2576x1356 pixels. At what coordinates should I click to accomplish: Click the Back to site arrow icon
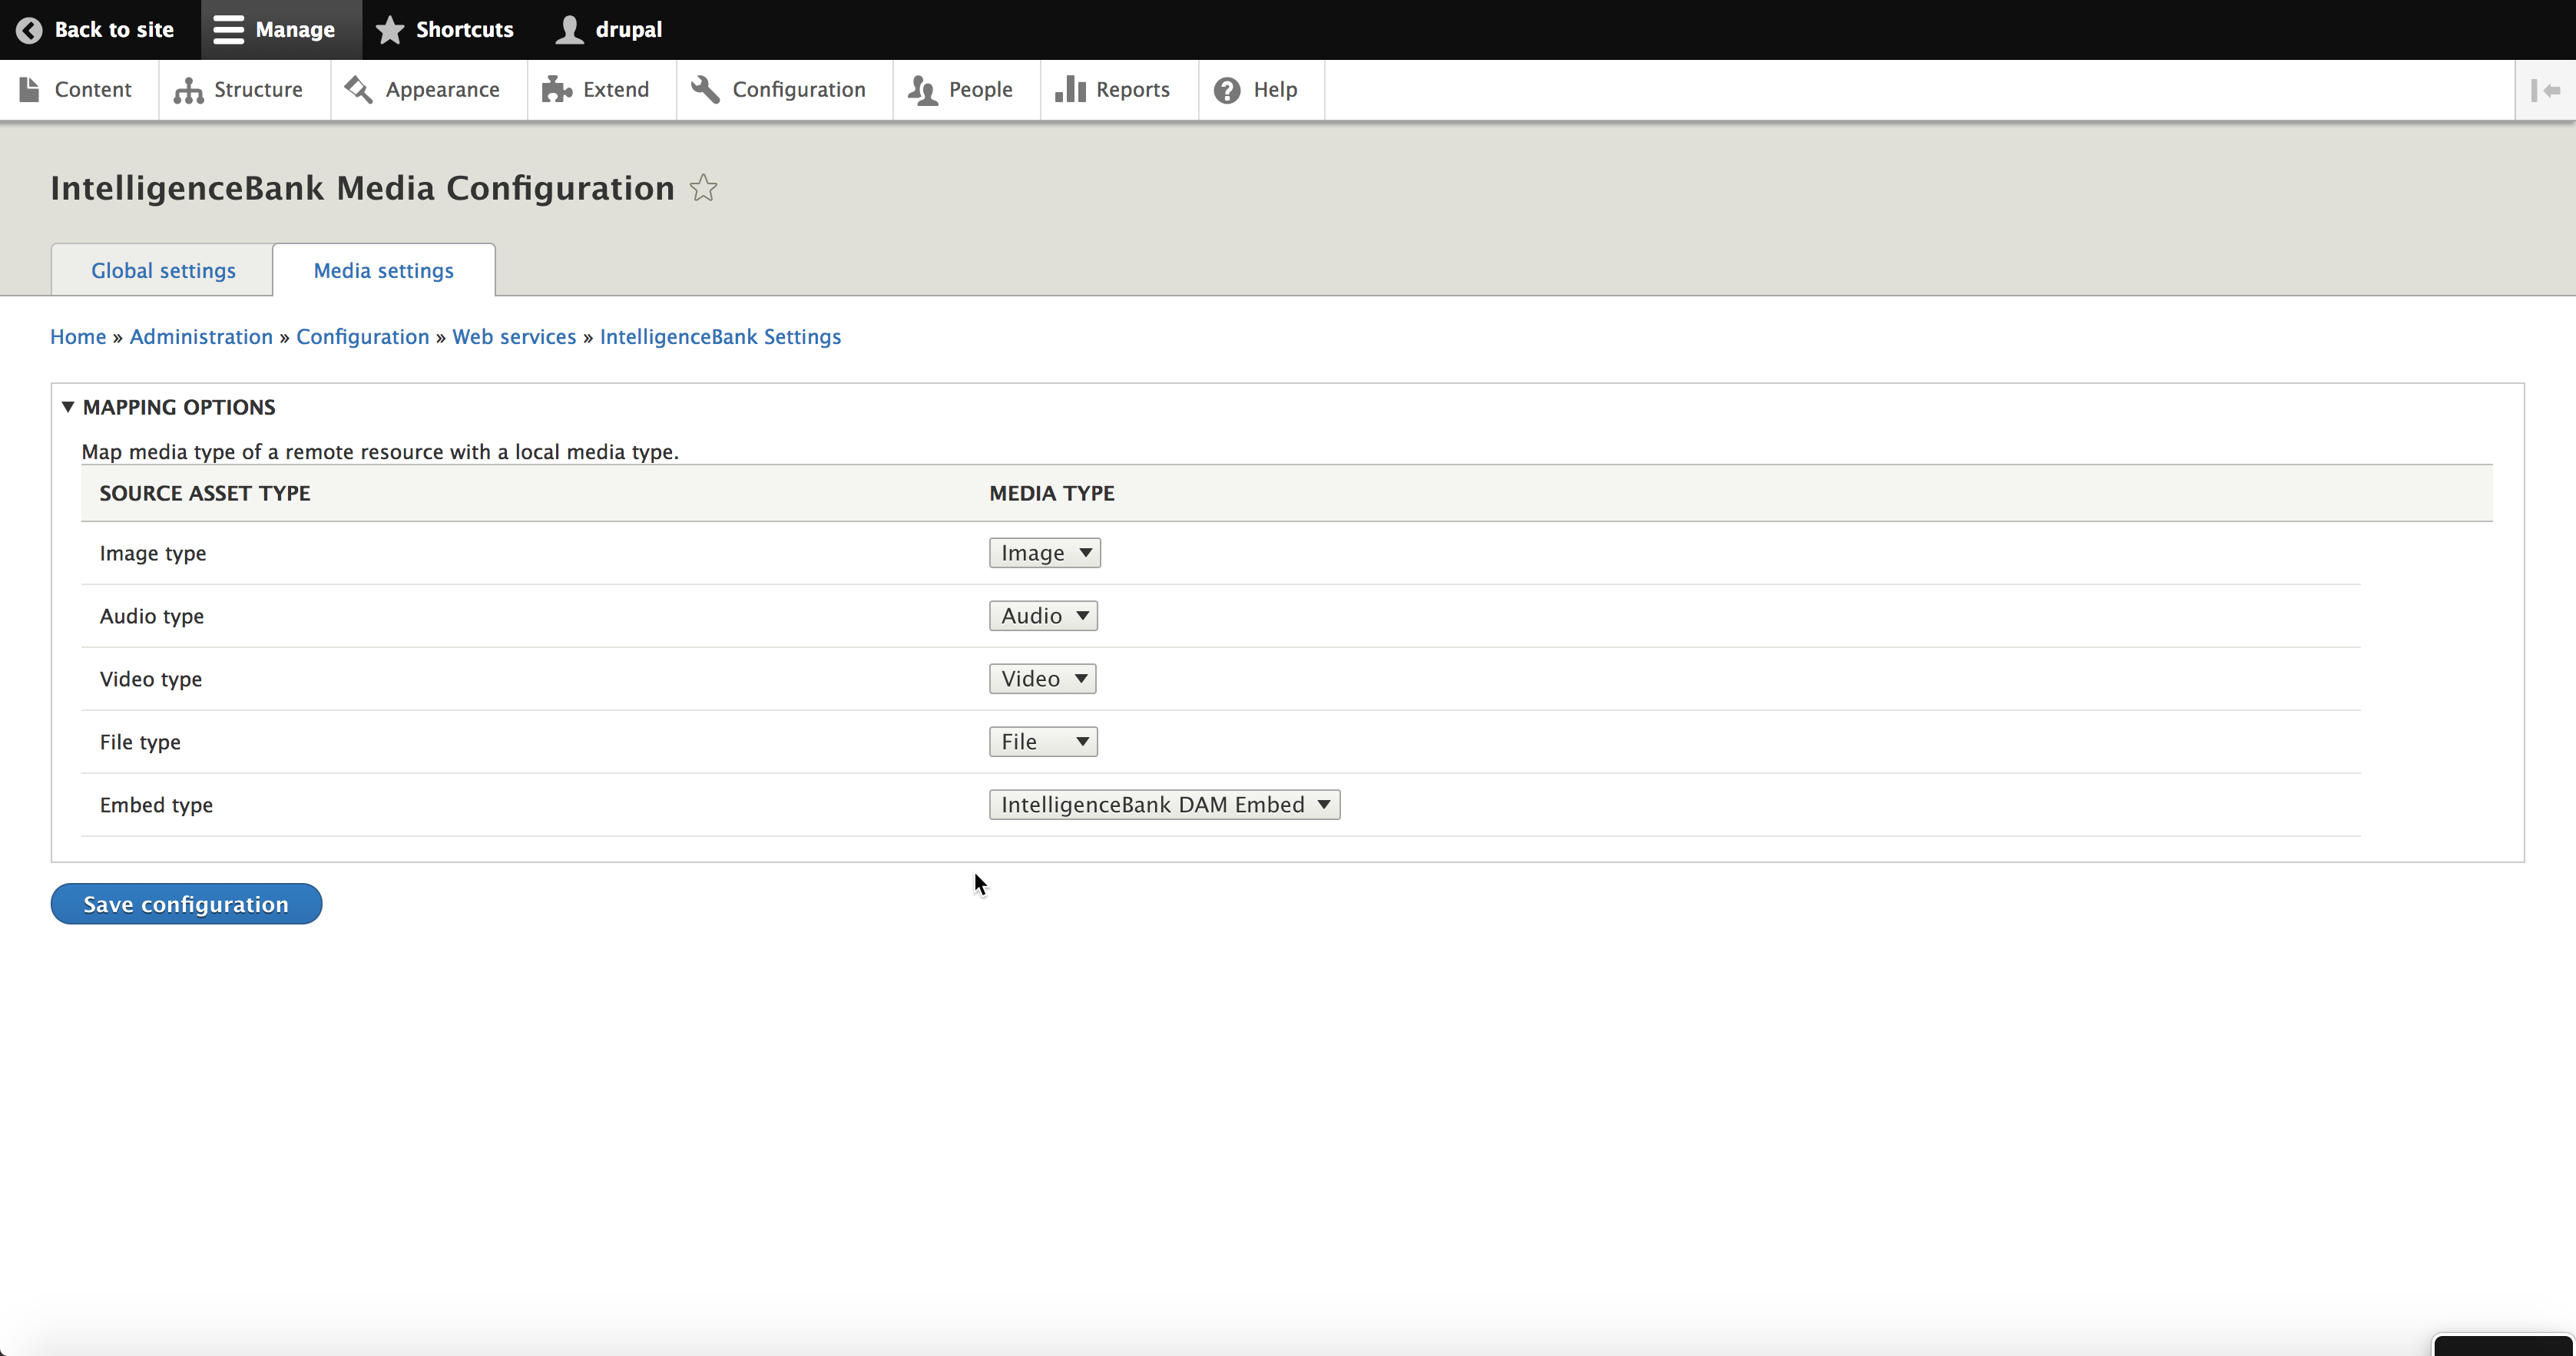point(29,30)
